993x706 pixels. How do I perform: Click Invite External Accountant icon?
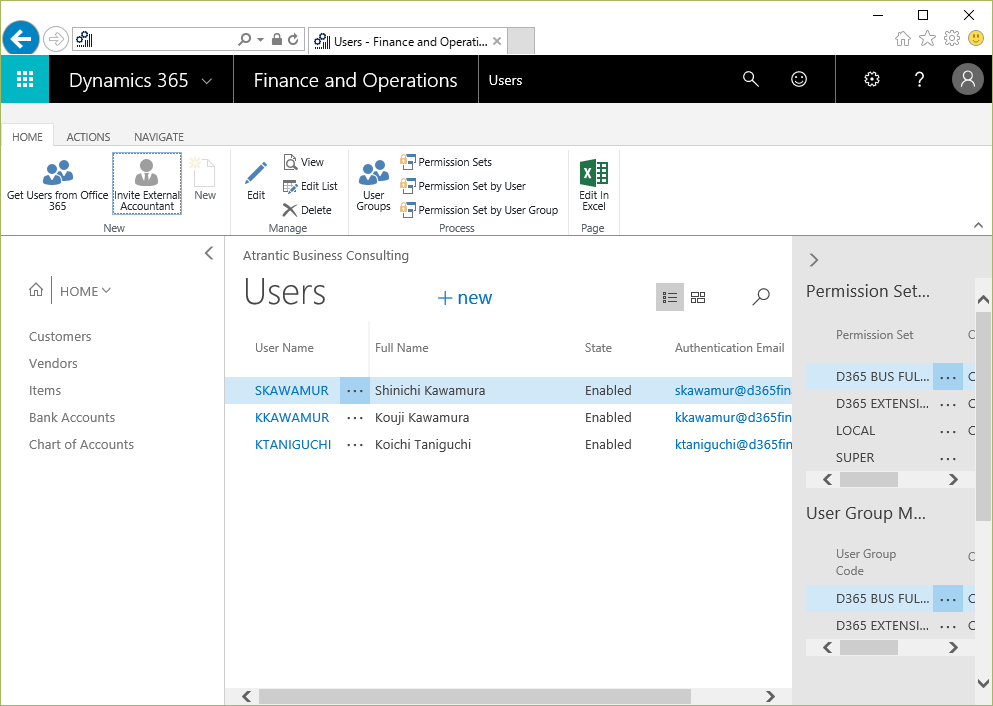tap(147, 172)
